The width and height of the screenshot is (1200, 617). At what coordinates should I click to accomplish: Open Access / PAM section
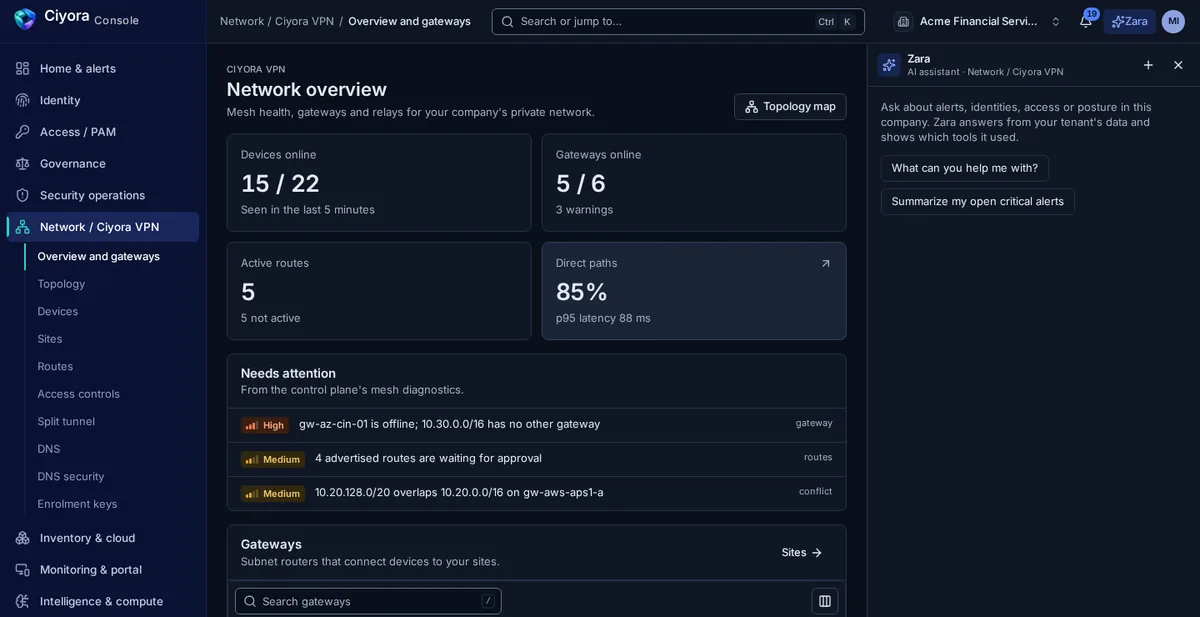tap(103, 132)
